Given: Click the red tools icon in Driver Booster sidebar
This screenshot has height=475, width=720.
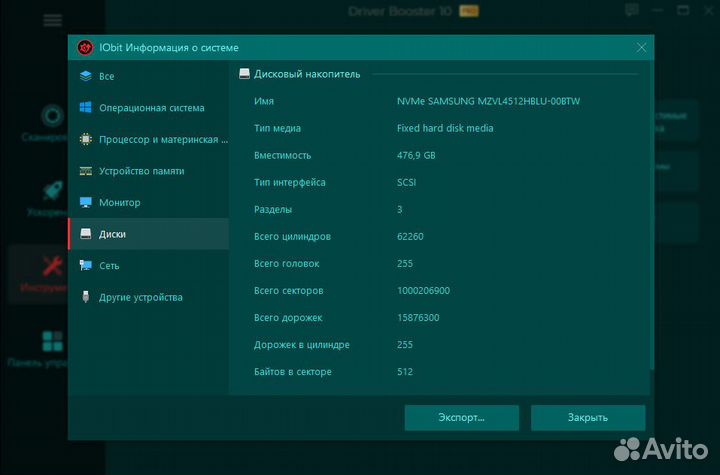Looking at the screenshot, I should (x=52, y=266).
